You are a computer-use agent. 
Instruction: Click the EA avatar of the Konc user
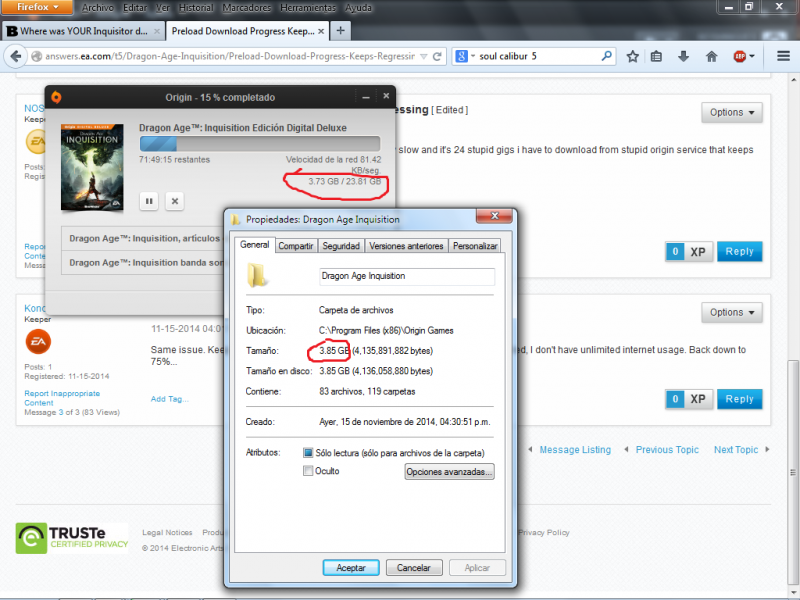pyautogui.click(x=38, y=342)
